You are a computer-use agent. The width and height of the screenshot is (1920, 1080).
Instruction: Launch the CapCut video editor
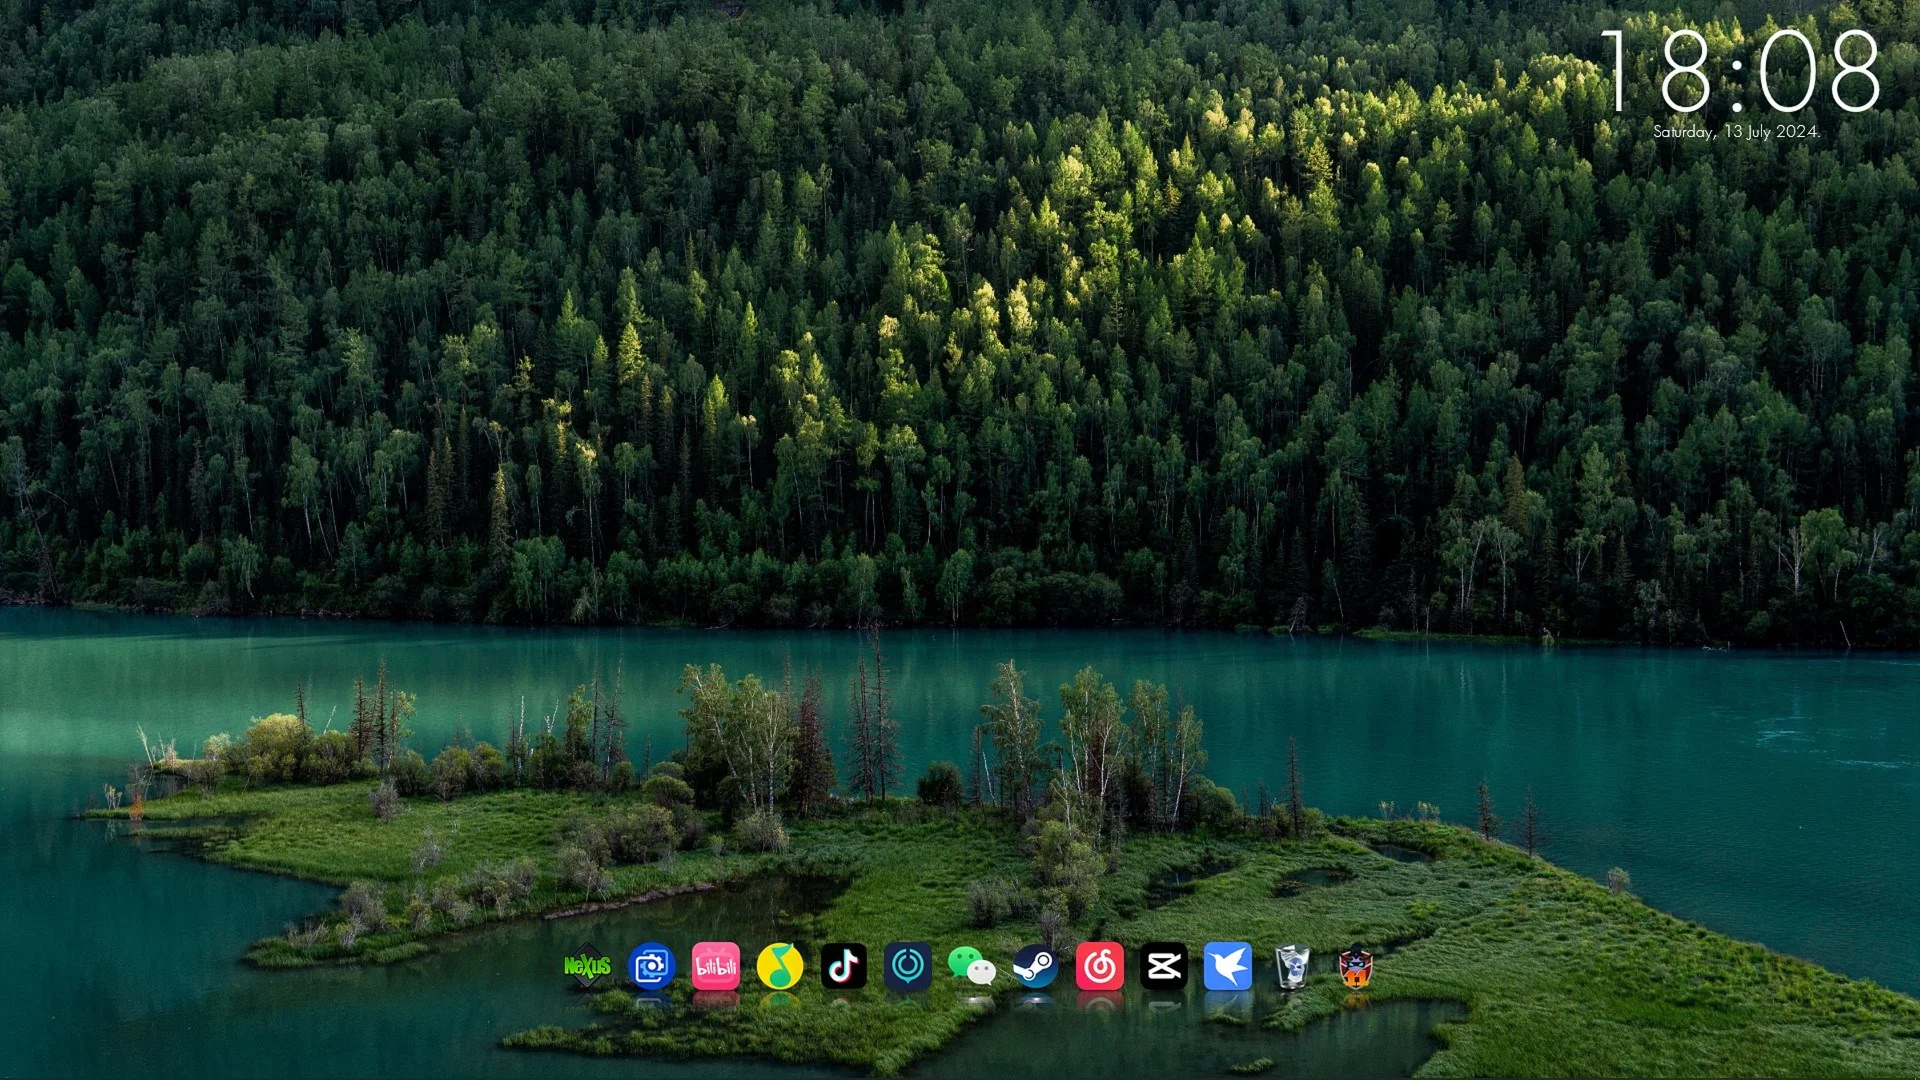1164,966
